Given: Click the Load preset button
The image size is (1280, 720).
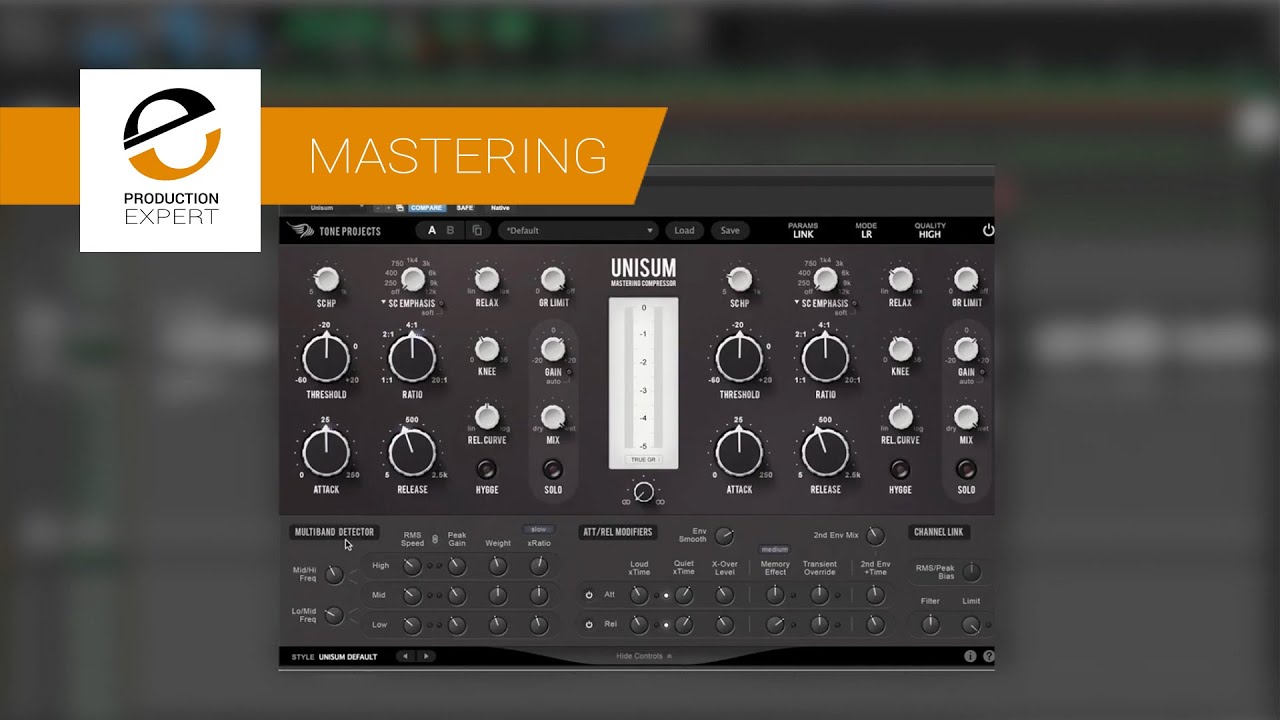Looking at the screenshot, I should click(684, 230).
